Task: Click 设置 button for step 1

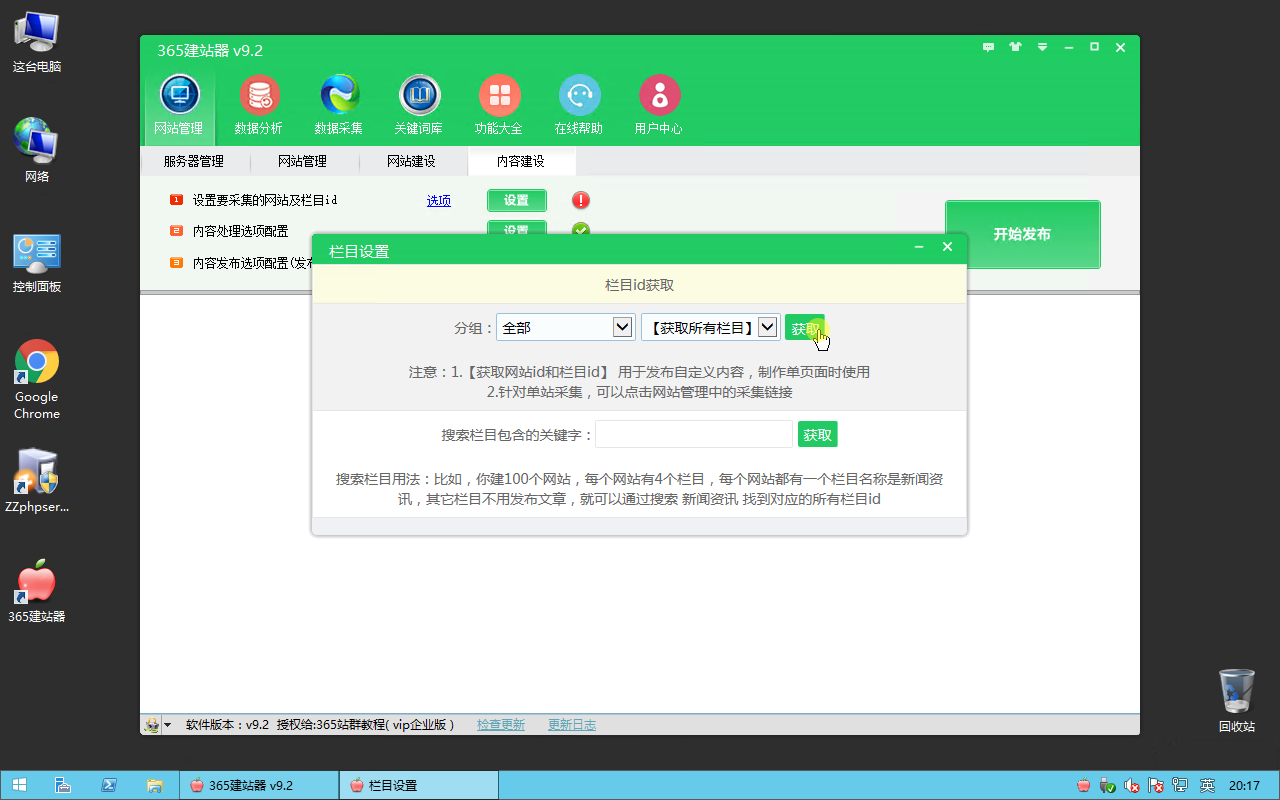Action: click(517, 200)
